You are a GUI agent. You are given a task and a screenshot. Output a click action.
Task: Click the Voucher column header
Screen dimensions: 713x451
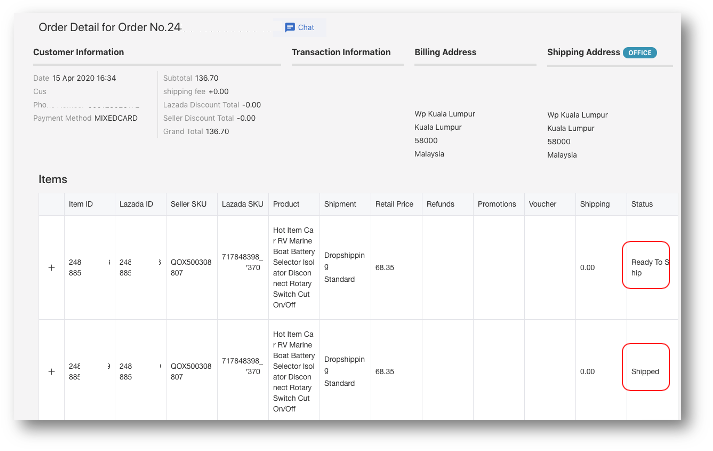point(543,204)
